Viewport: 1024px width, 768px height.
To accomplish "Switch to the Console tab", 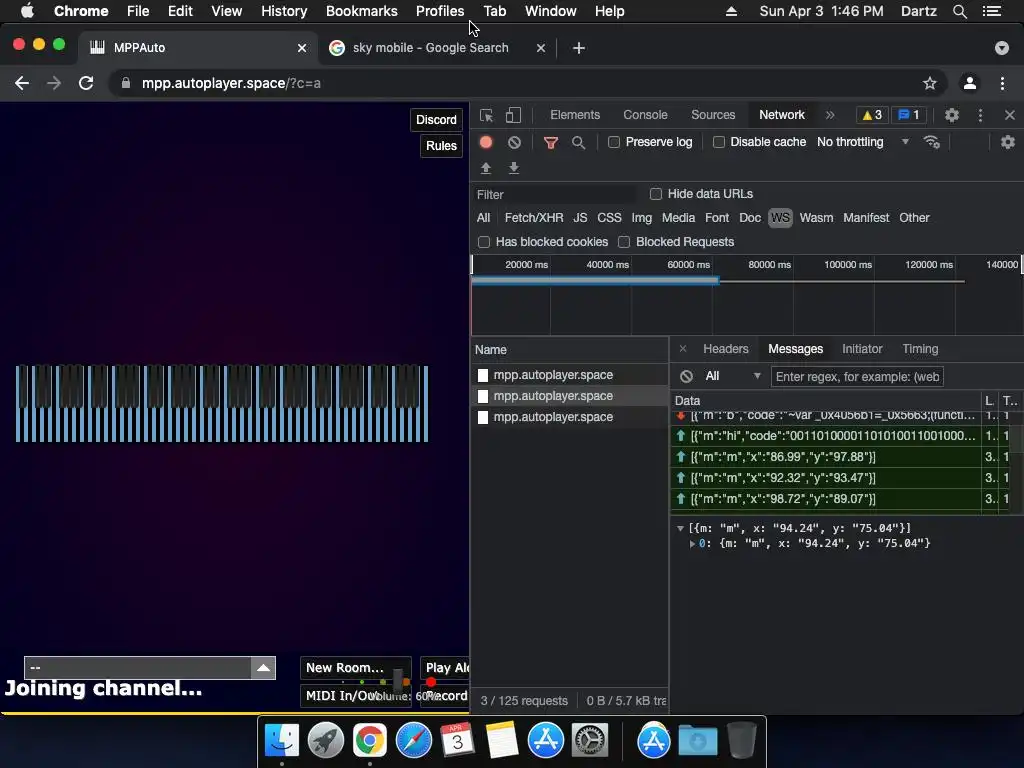I will (x=645, y=115).
